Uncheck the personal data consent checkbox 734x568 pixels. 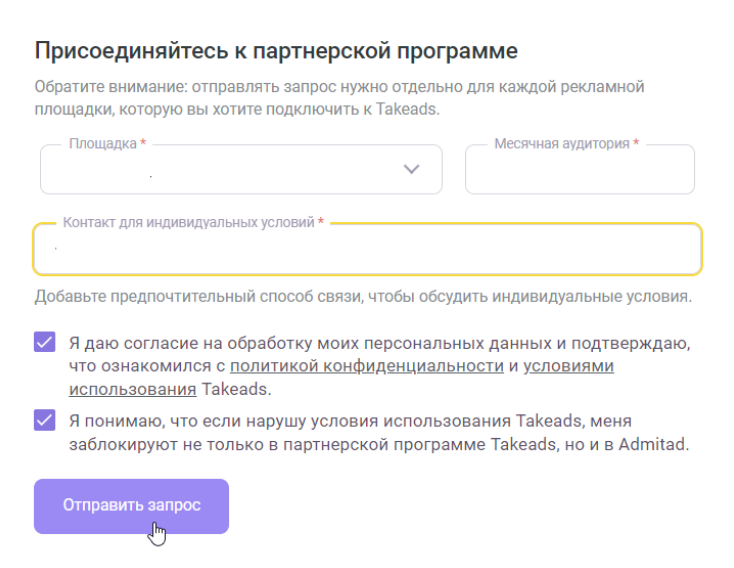click(45, 343)
